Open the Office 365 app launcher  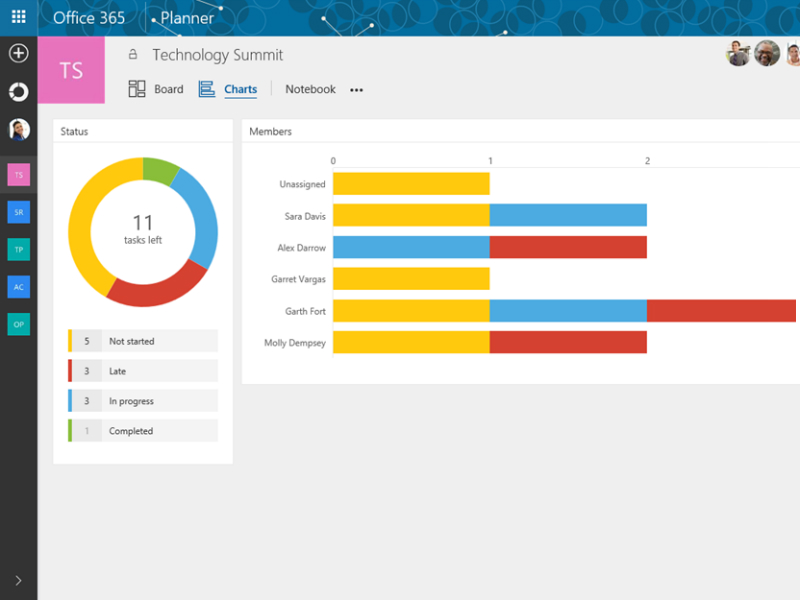click(18, 17)
